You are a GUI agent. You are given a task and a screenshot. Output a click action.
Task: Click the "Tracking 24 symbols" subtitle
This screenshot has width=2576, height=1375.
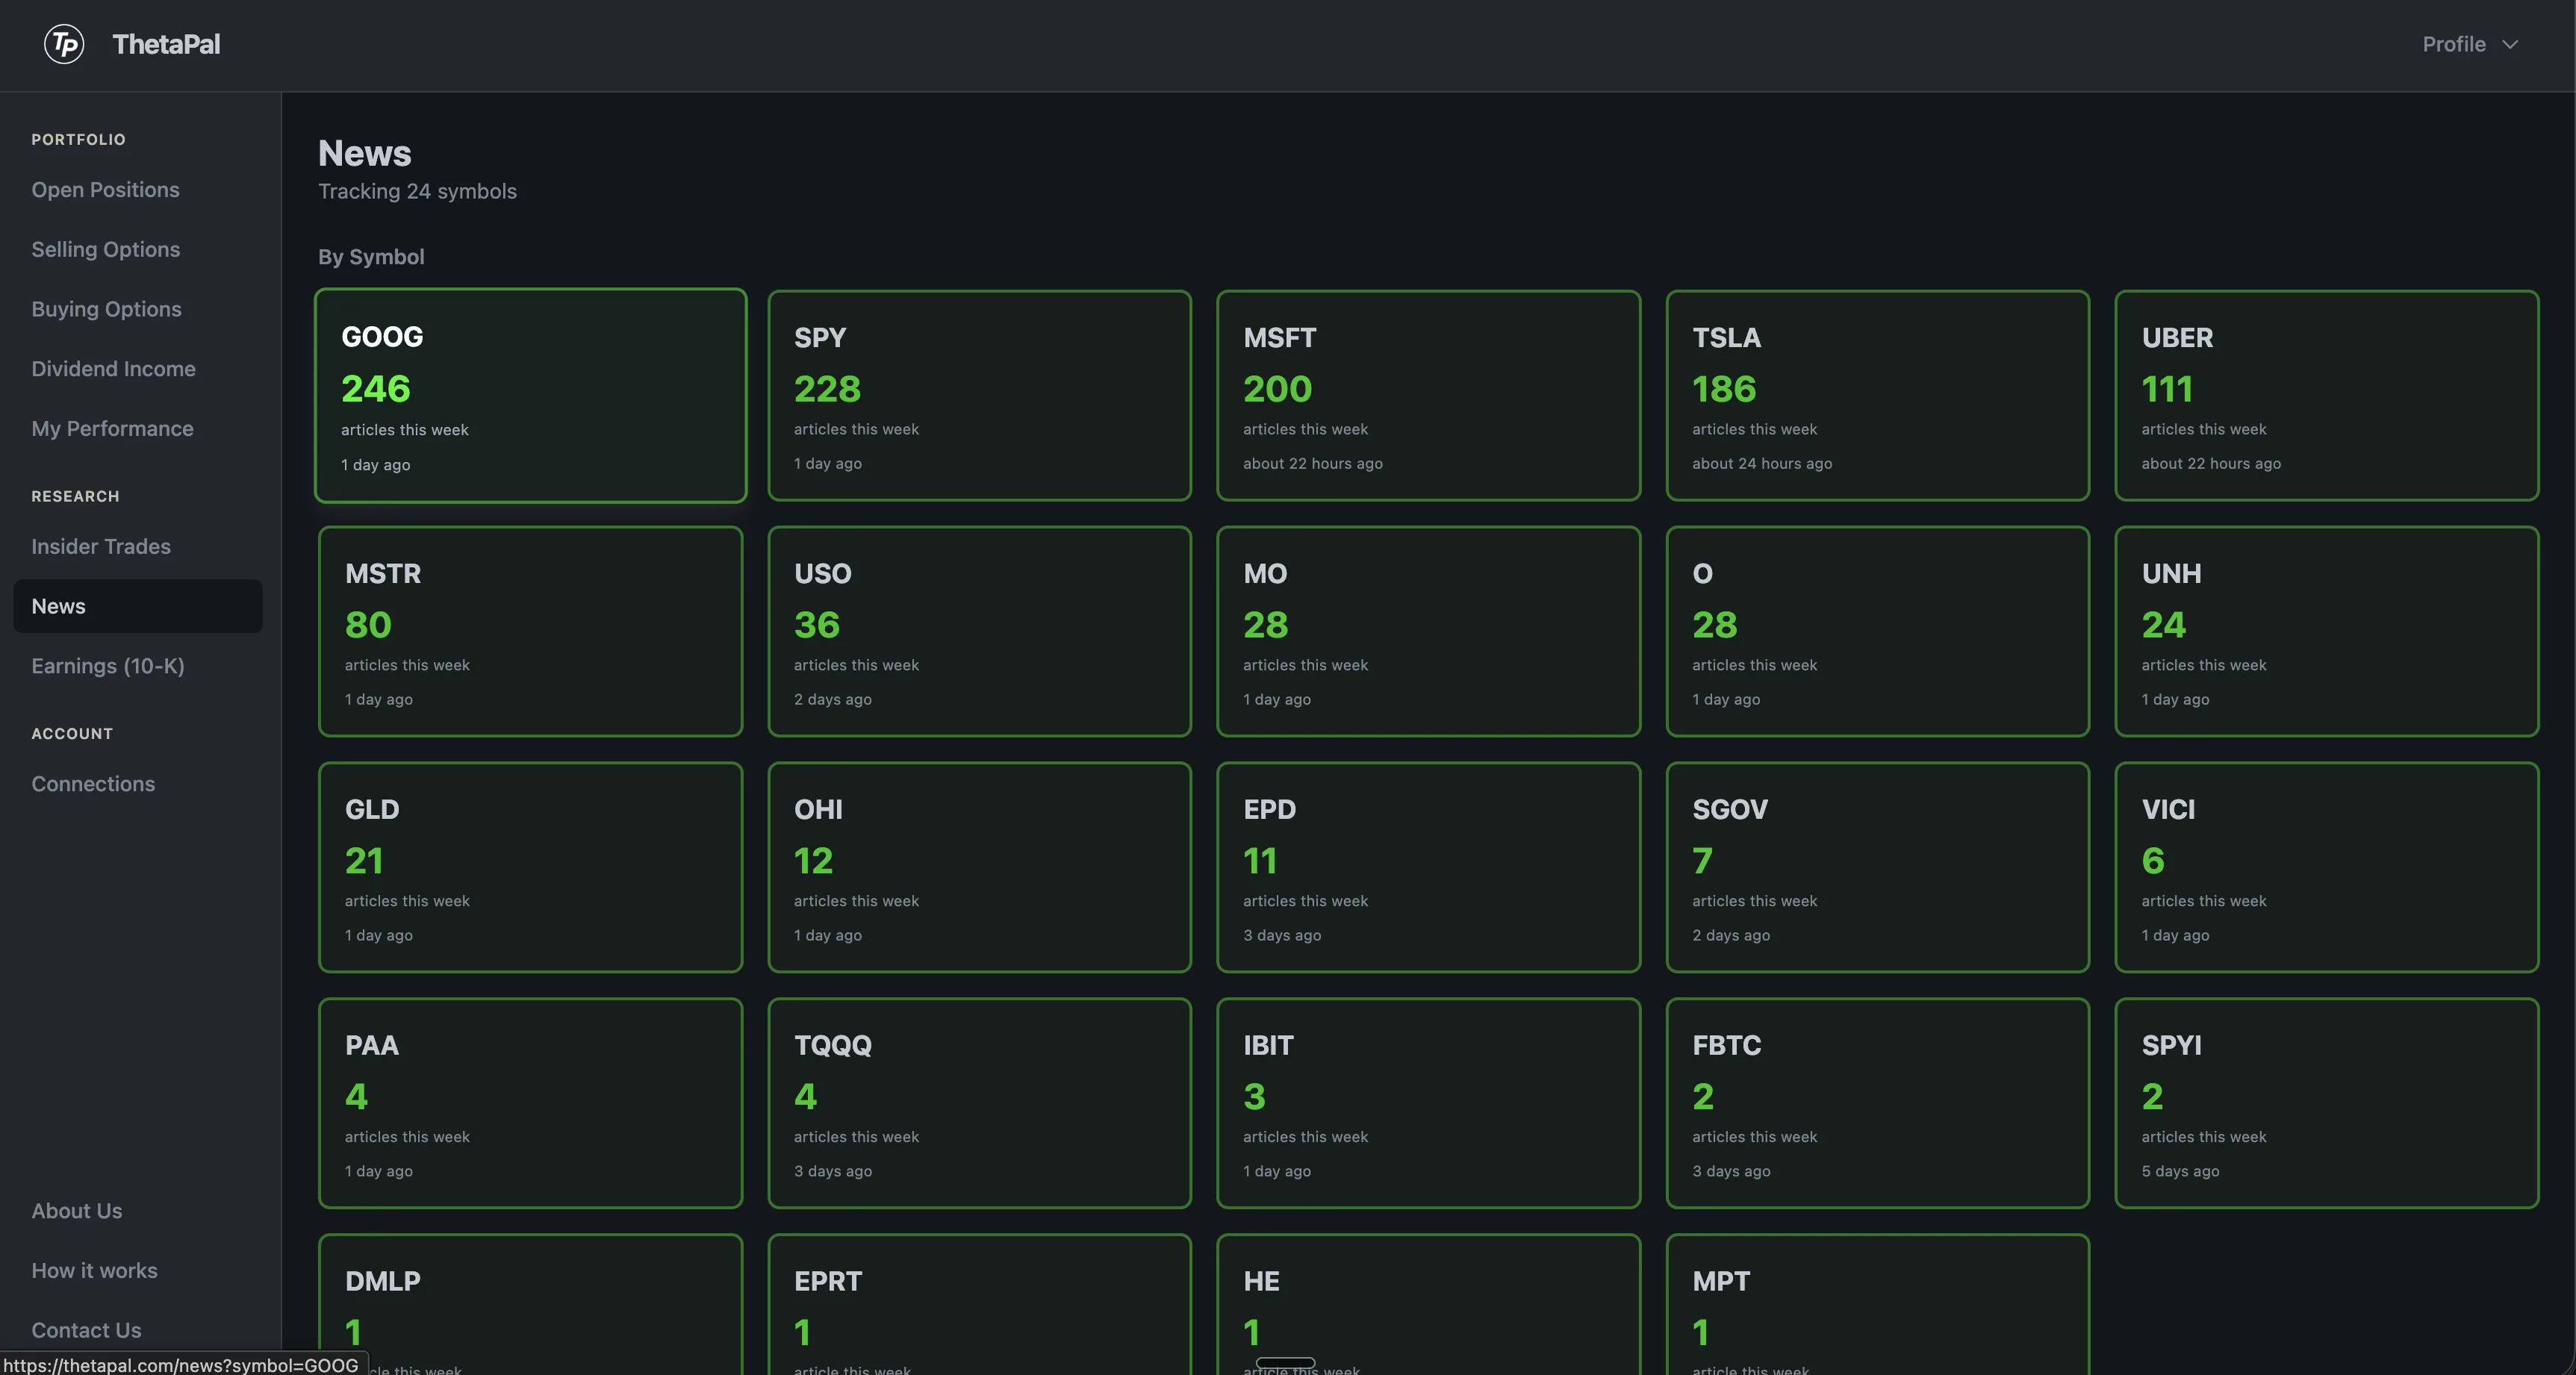click(417, 191)
